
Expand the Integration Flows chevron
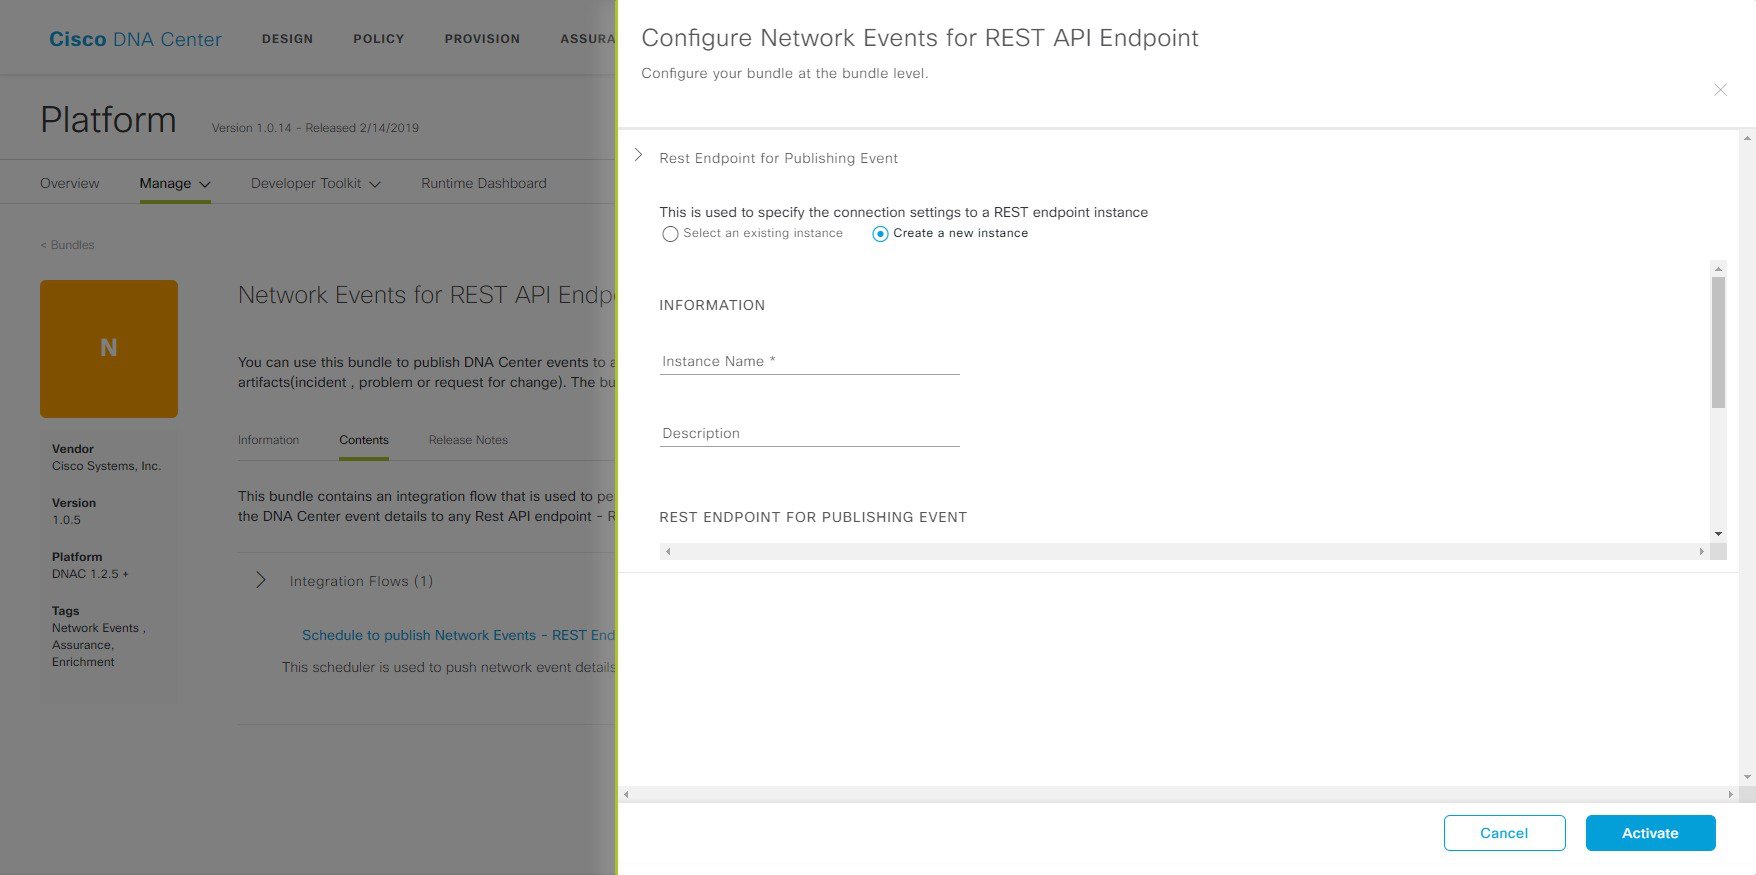point(261,580)
